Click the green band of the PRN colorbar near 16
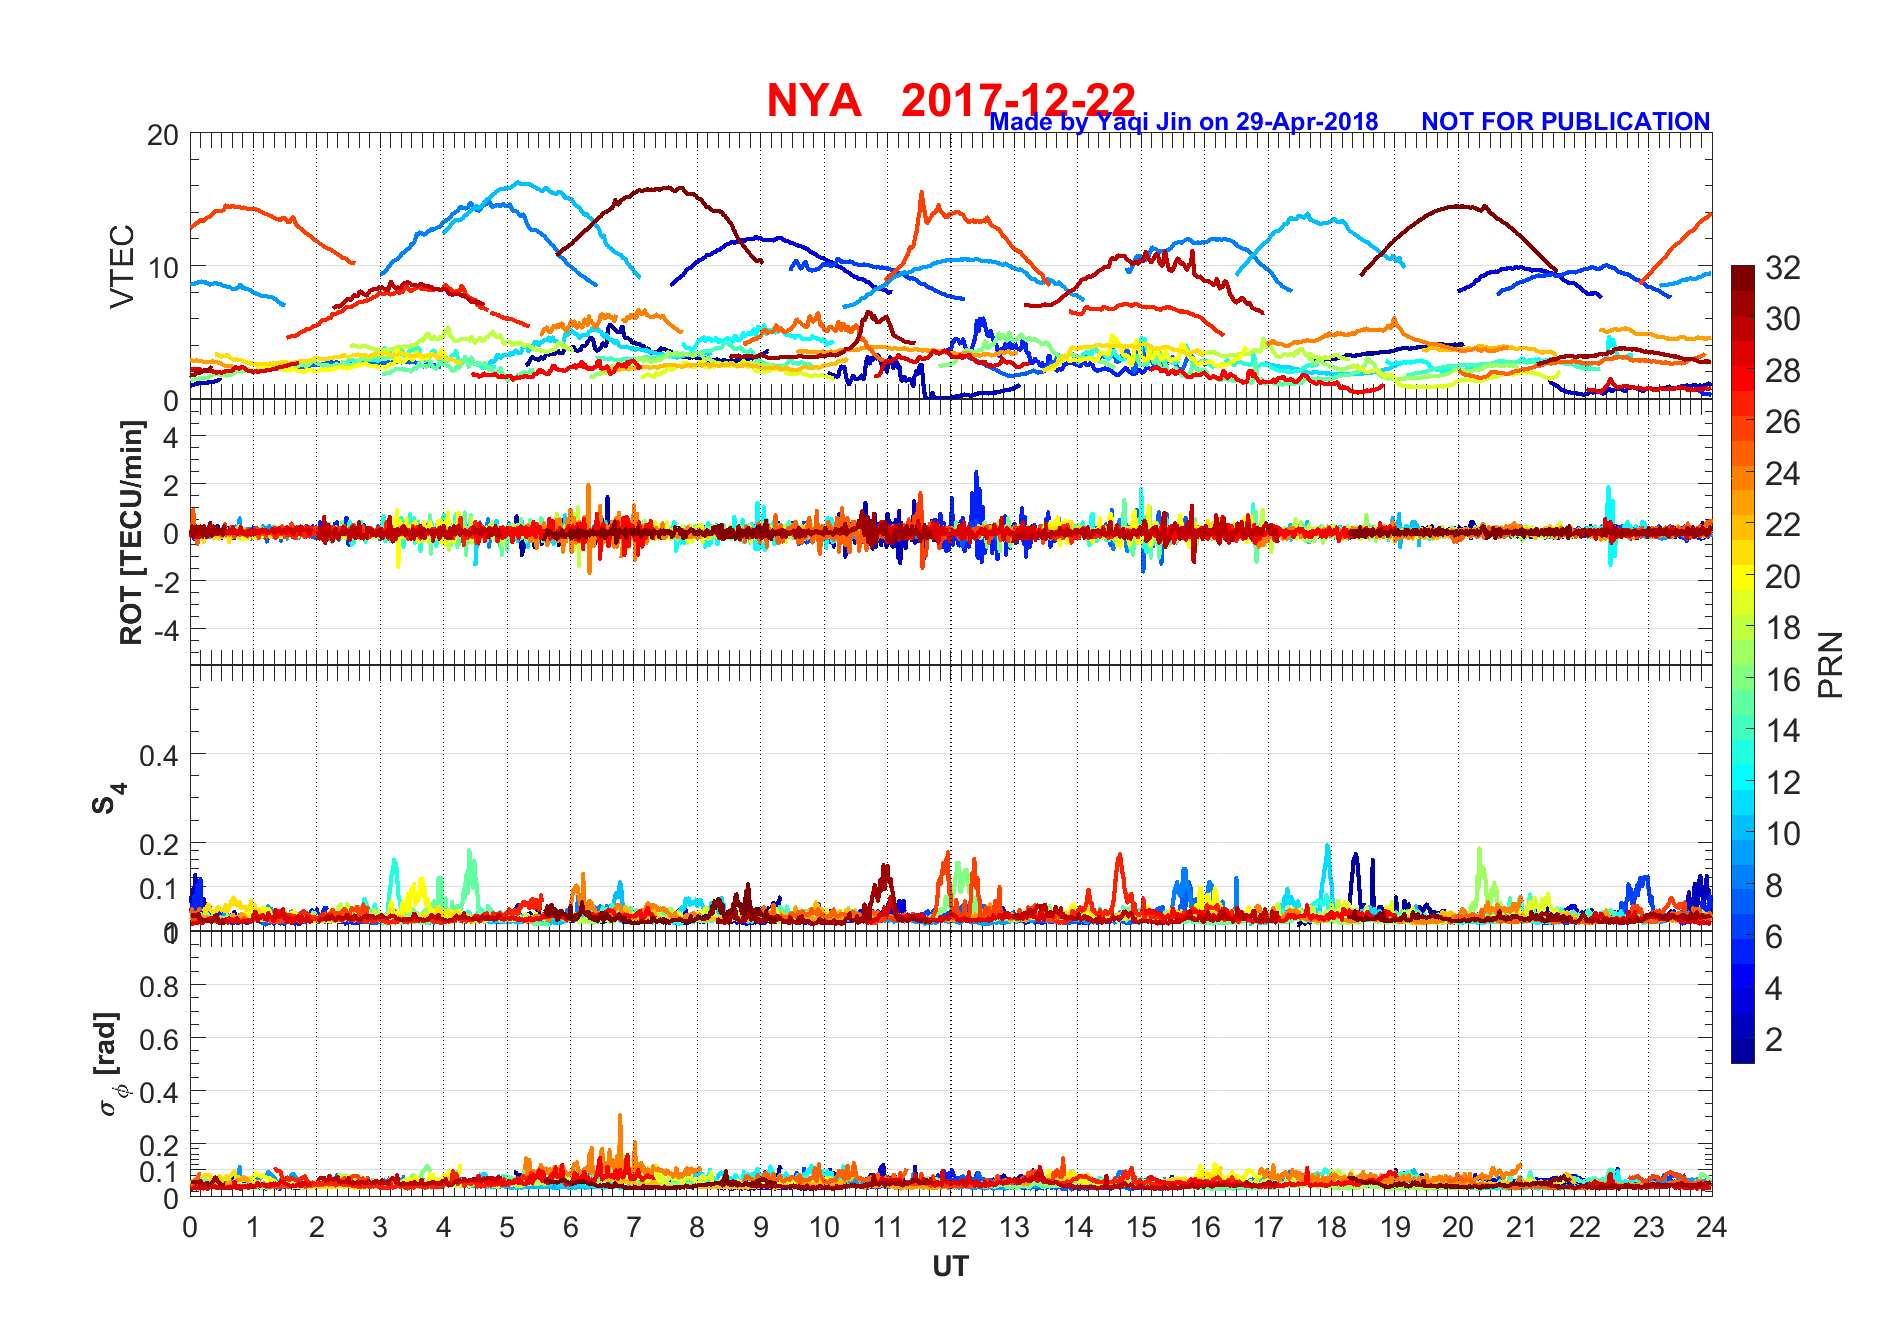This screenshot has height=1330, width=1902. tap(1743, 679)
